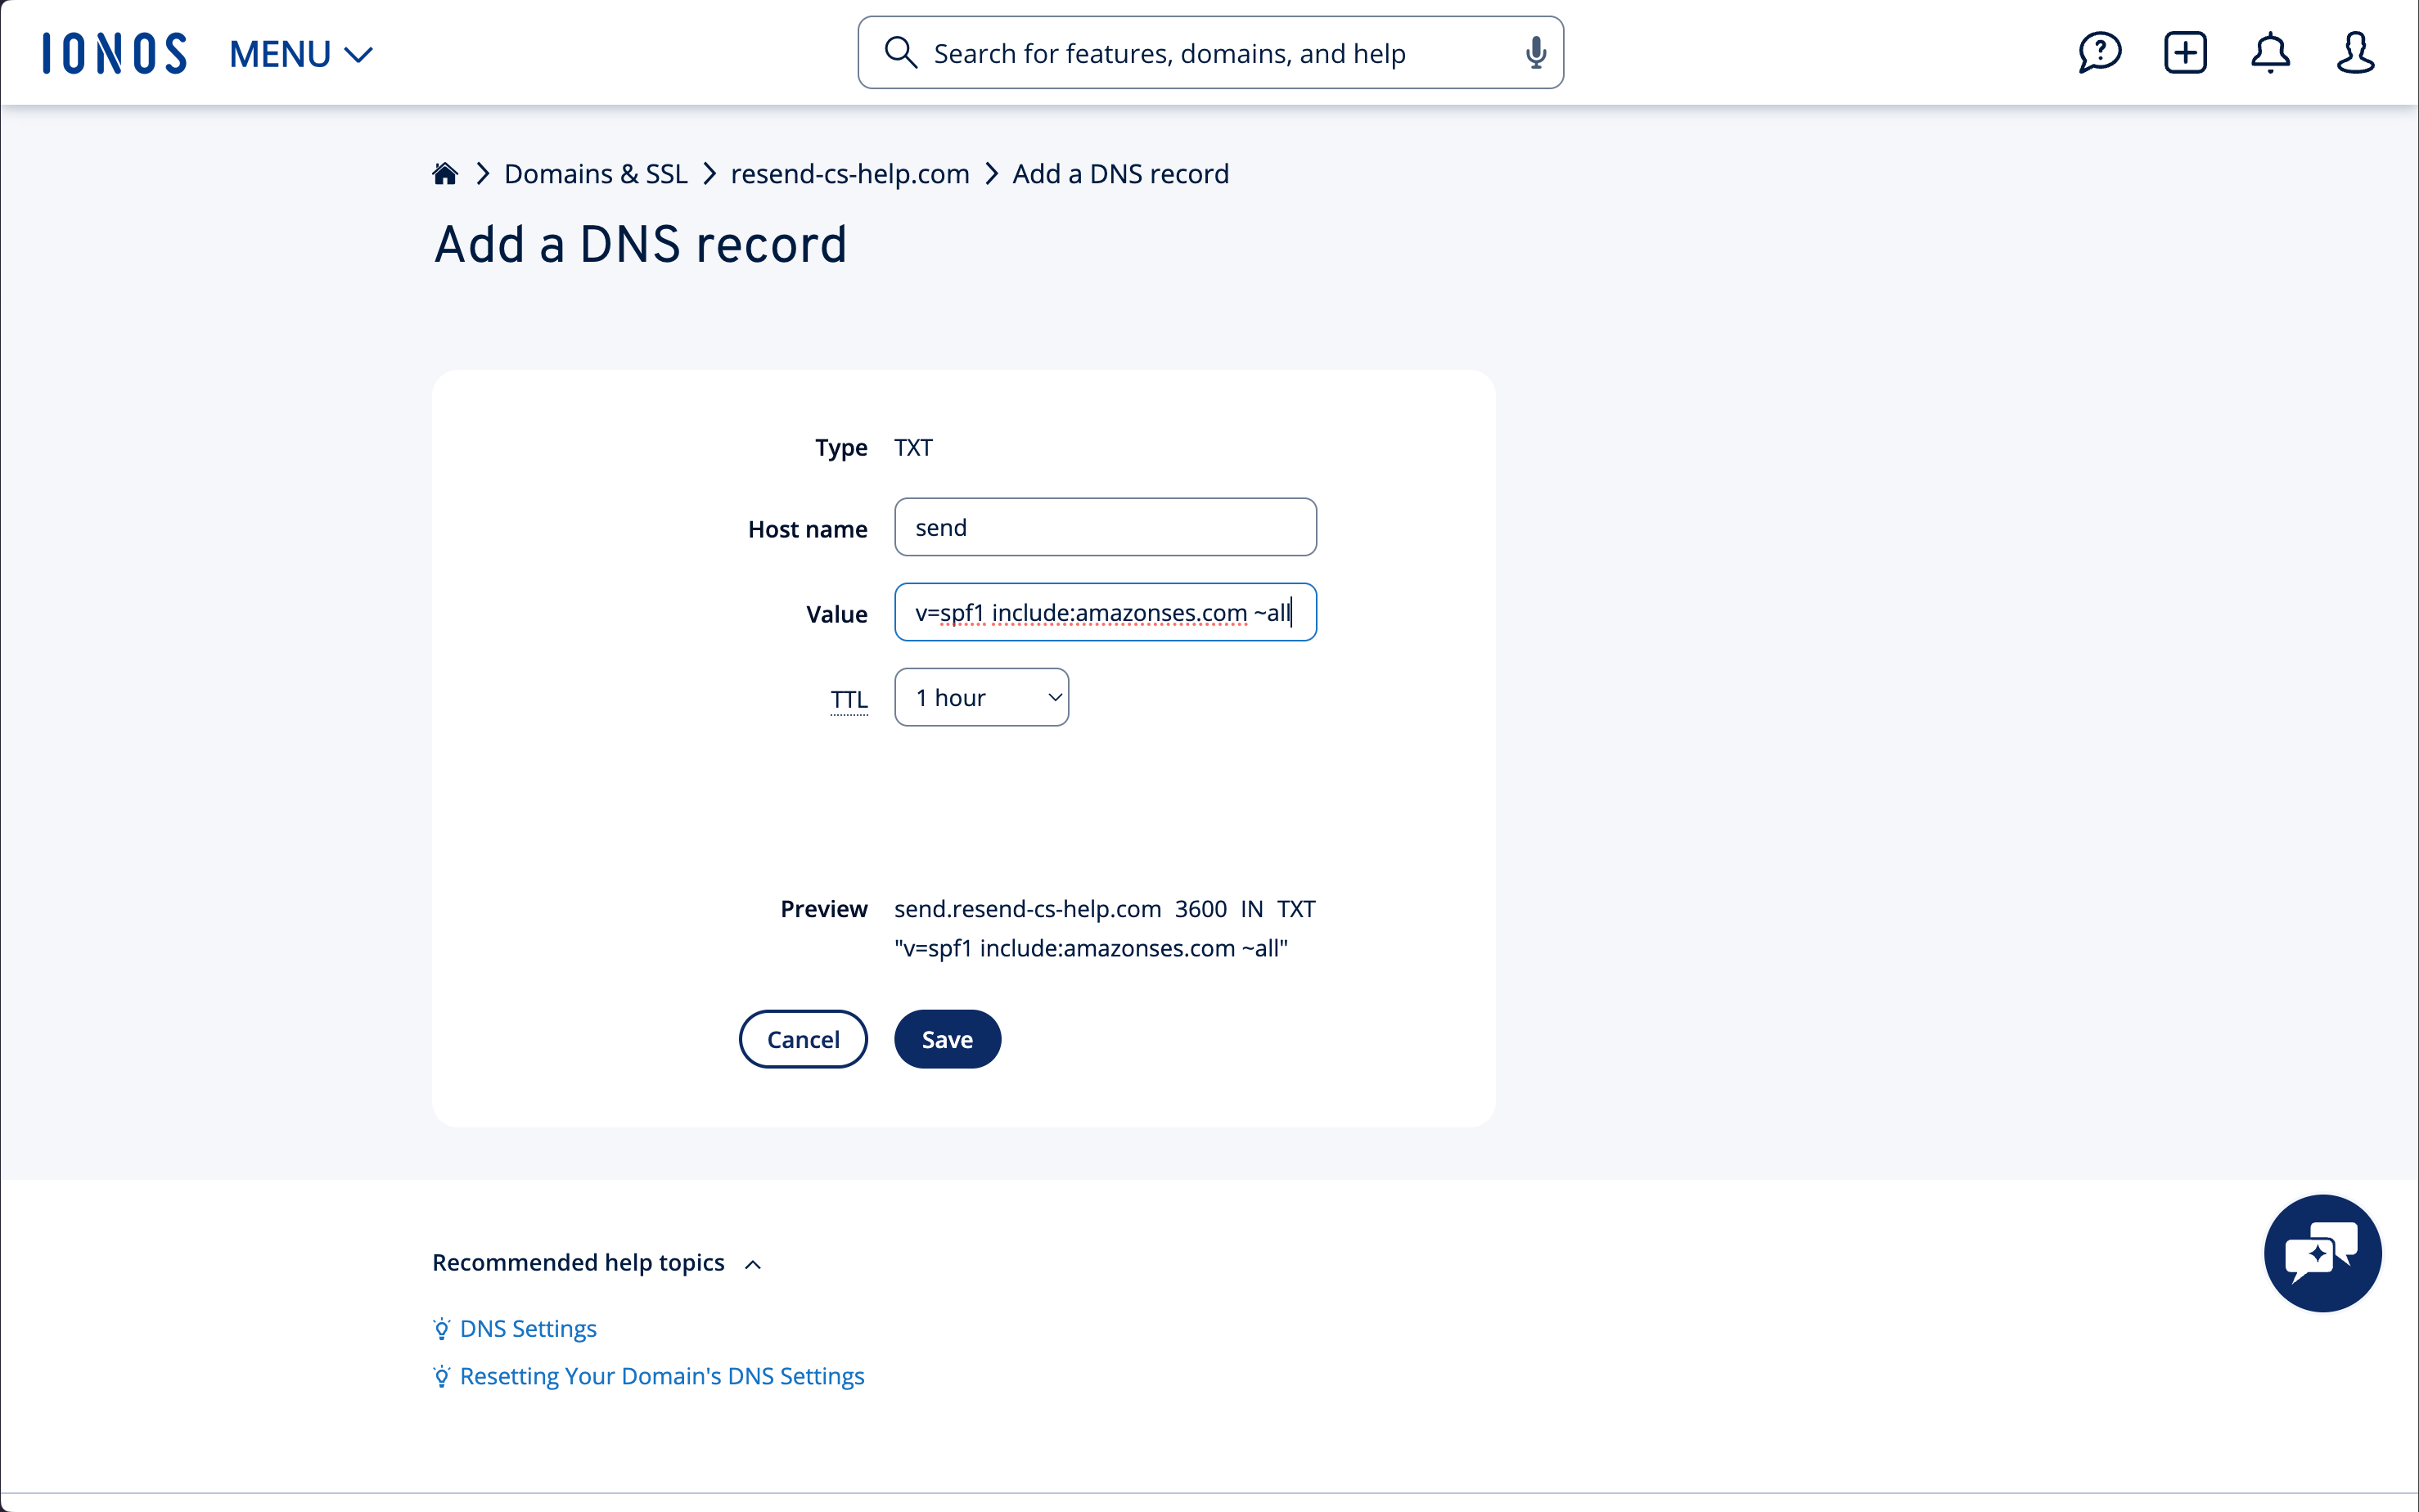This screenshot has height=1512, width=2419.
Task: Open Domains & SSL breadcrumb
Action: coord(596,174)
